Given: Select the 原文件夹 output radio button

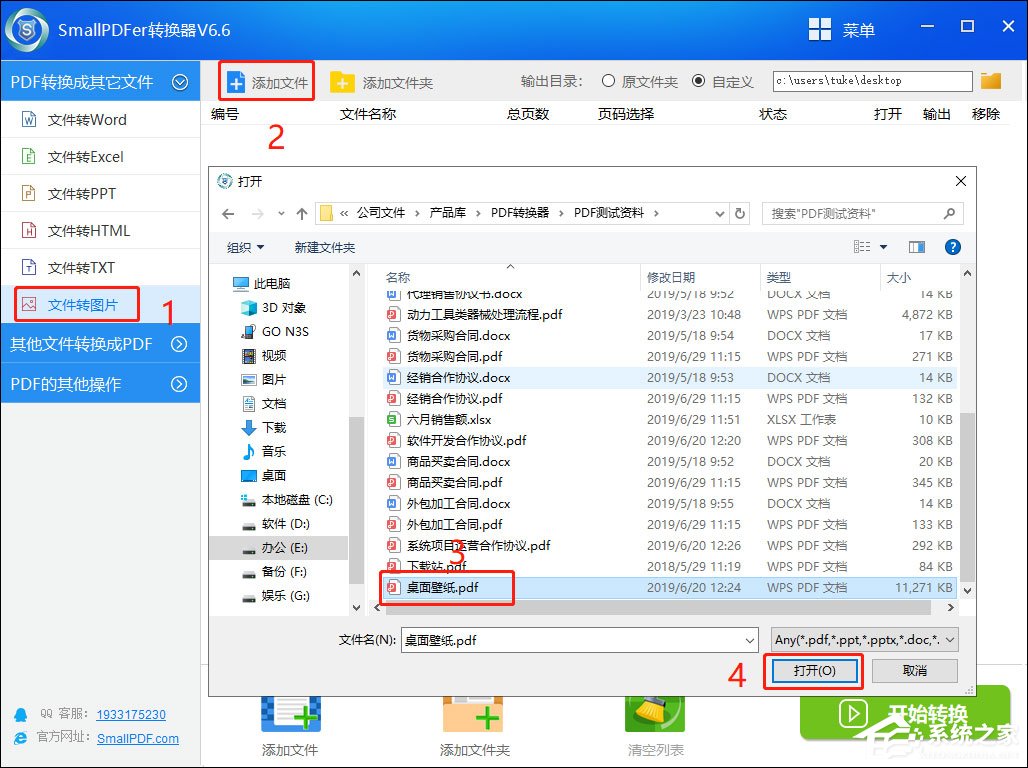Looking at the screenshot, I should 607,82.
